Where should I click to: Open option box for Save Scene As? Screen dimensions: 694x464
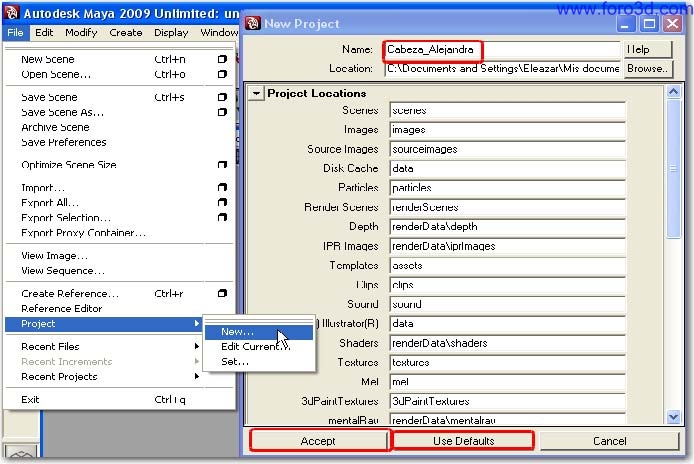pos(222,112)
